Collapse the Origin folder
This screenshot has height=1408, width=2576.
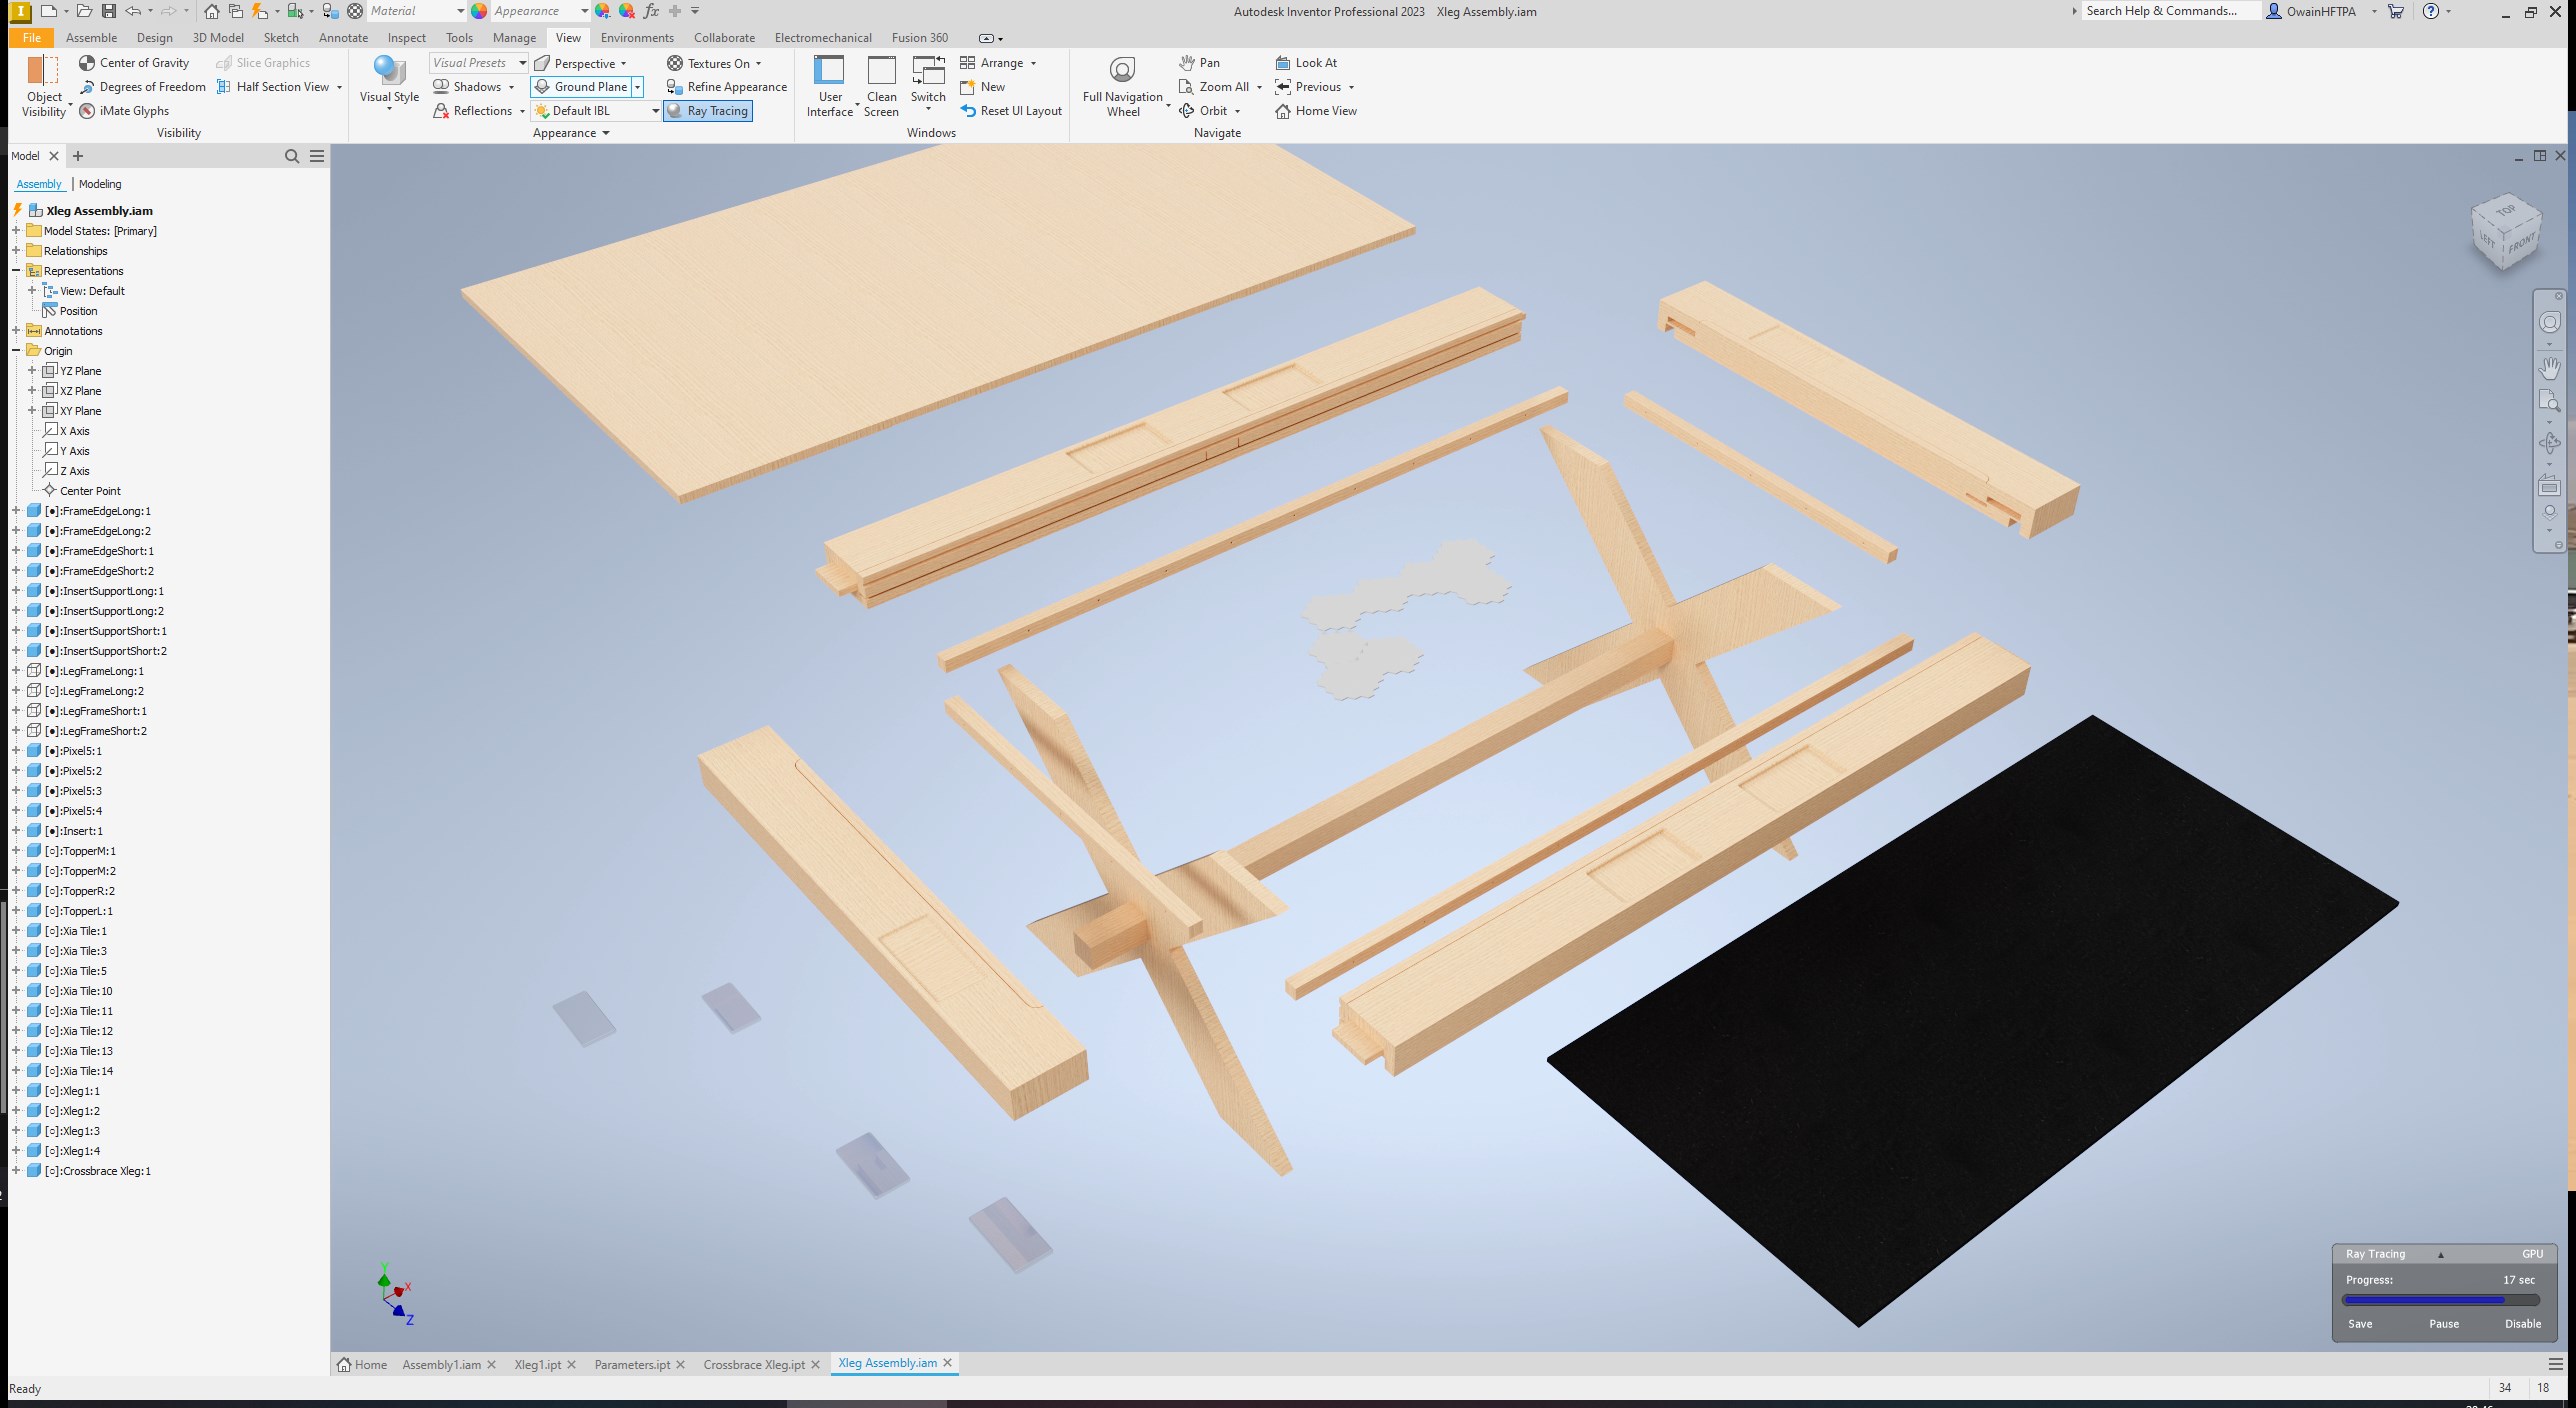pyautogui.click(x=16, y=351)
